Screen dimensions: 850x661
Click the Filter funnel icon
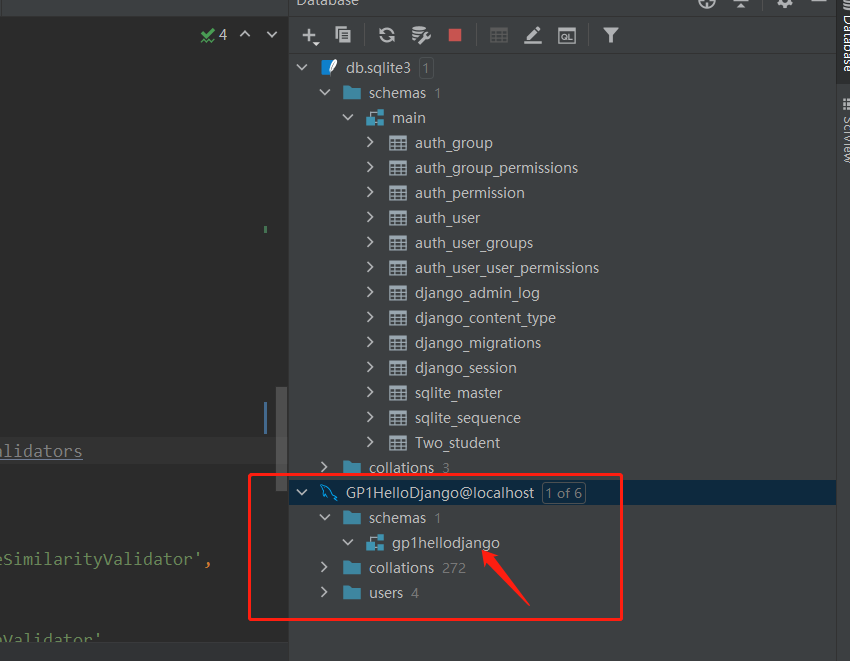click(x=611, y=35)
